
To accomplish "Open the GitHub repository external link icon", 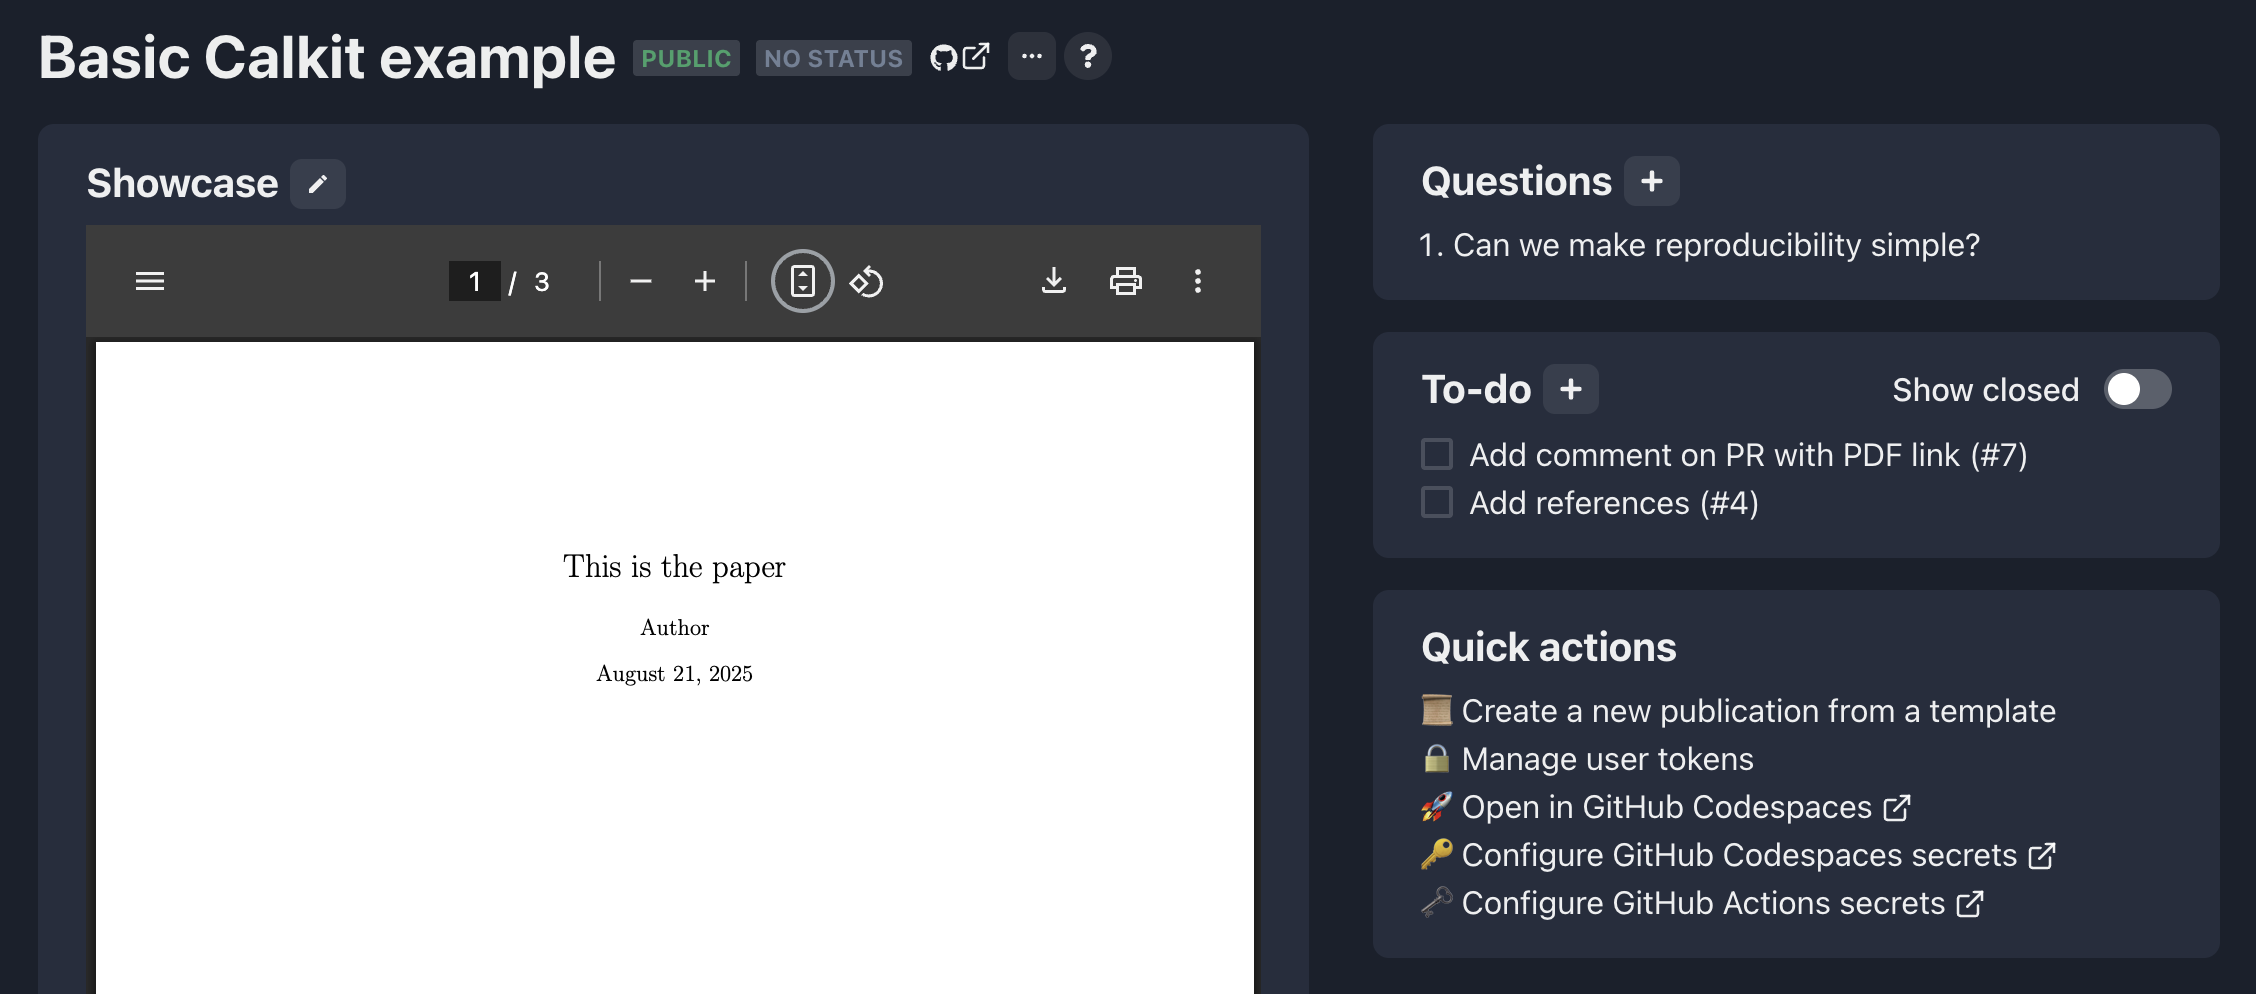I will click(x=960, y=57).
